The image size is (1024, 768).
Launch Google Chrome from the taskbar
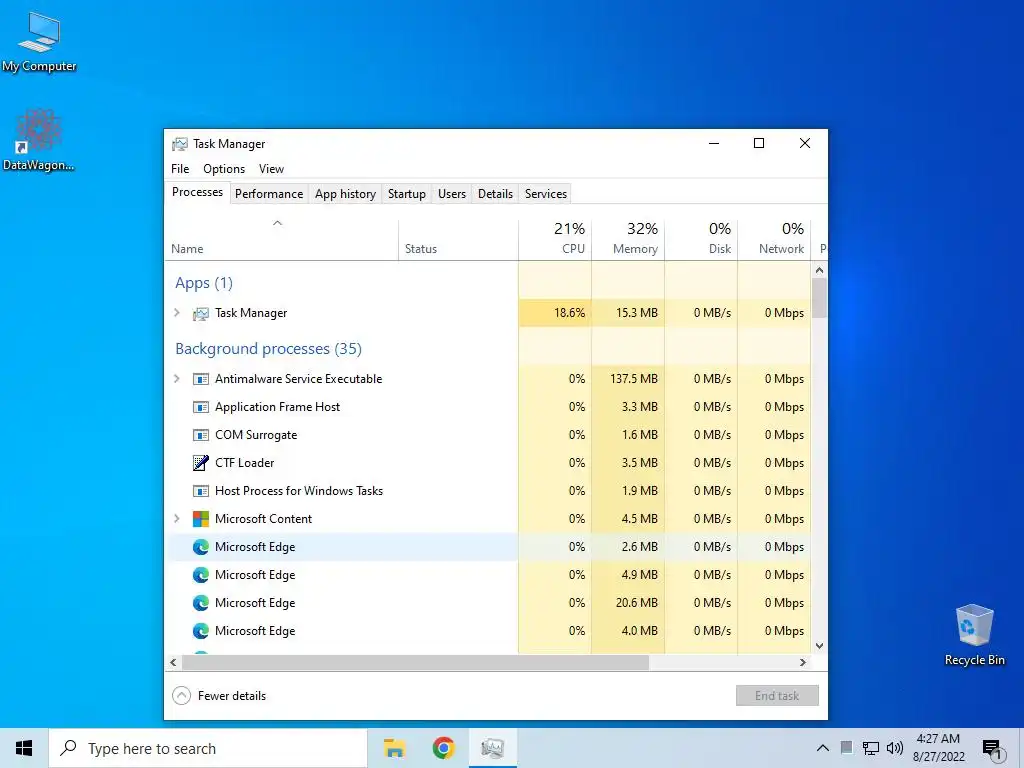pos(443,748)
